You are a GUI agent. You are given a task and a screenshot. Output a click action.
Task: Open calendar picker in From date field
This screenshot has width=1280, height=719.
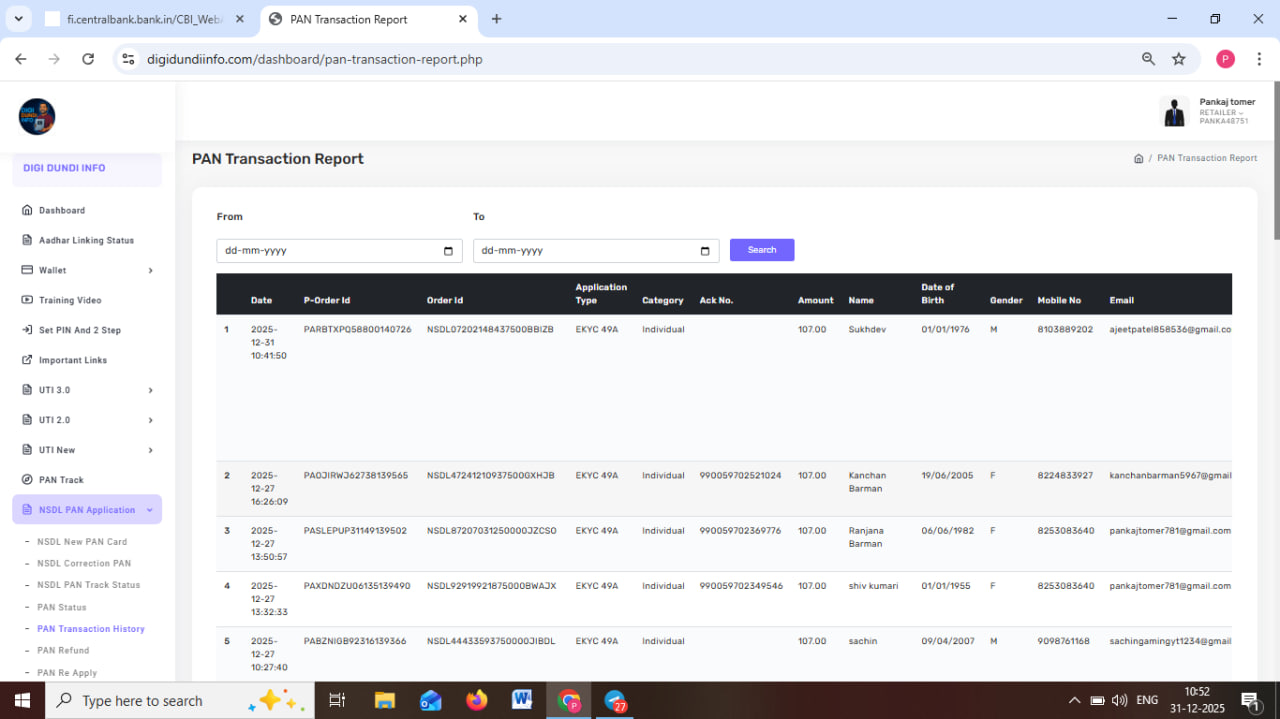click(x=448, y=251)
